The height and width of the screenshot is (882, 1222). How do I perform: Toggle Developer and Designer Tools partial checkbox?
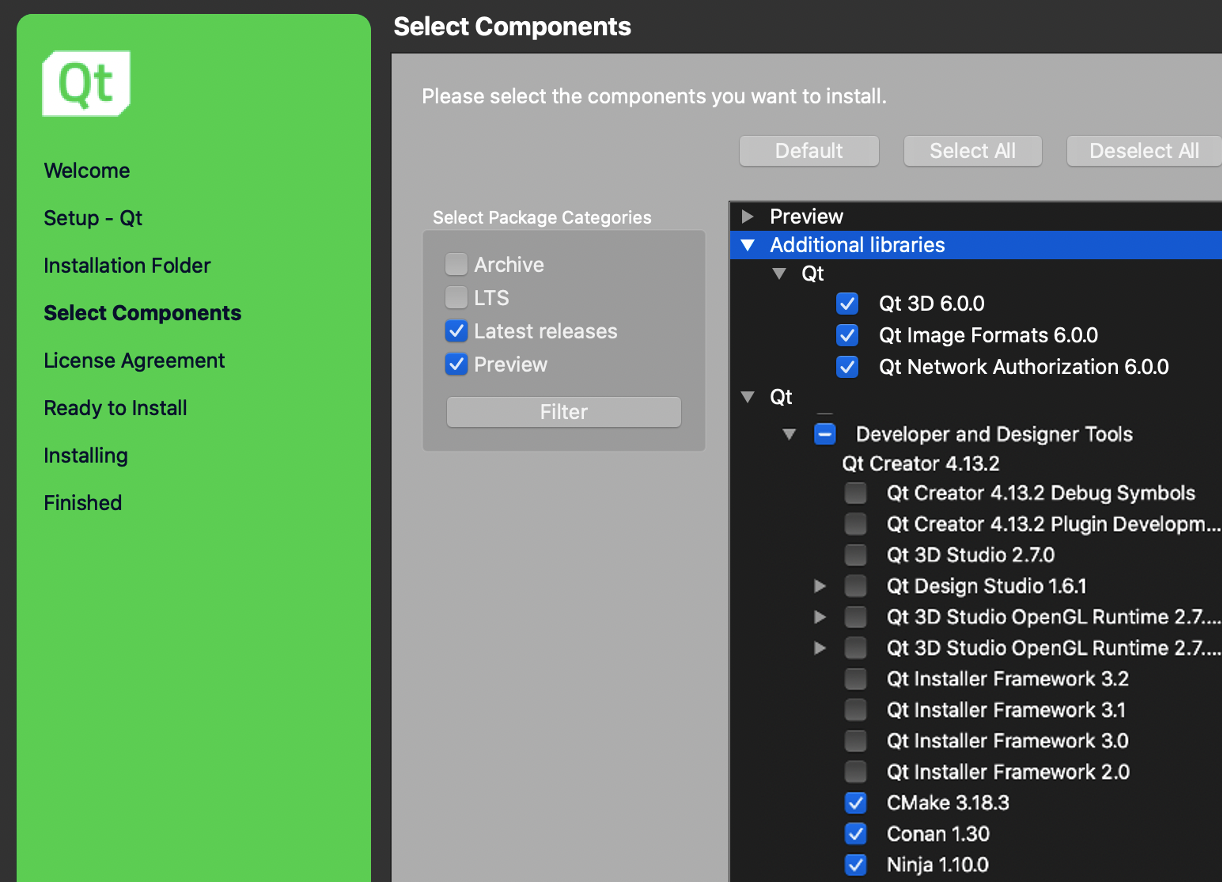[x=825, y=434]
